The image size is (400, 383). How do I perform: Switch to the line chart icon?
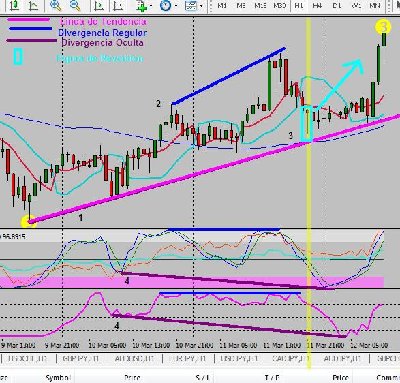(x=33, y=5)
